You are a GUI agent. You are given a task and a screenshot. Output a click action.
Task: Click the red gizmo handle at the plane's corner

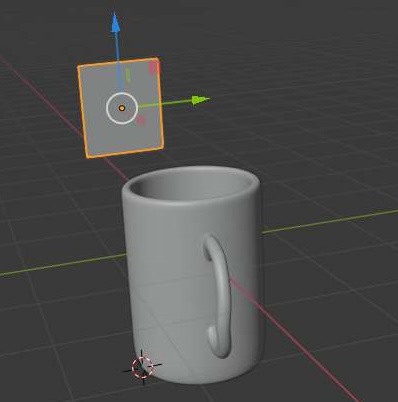154,67
